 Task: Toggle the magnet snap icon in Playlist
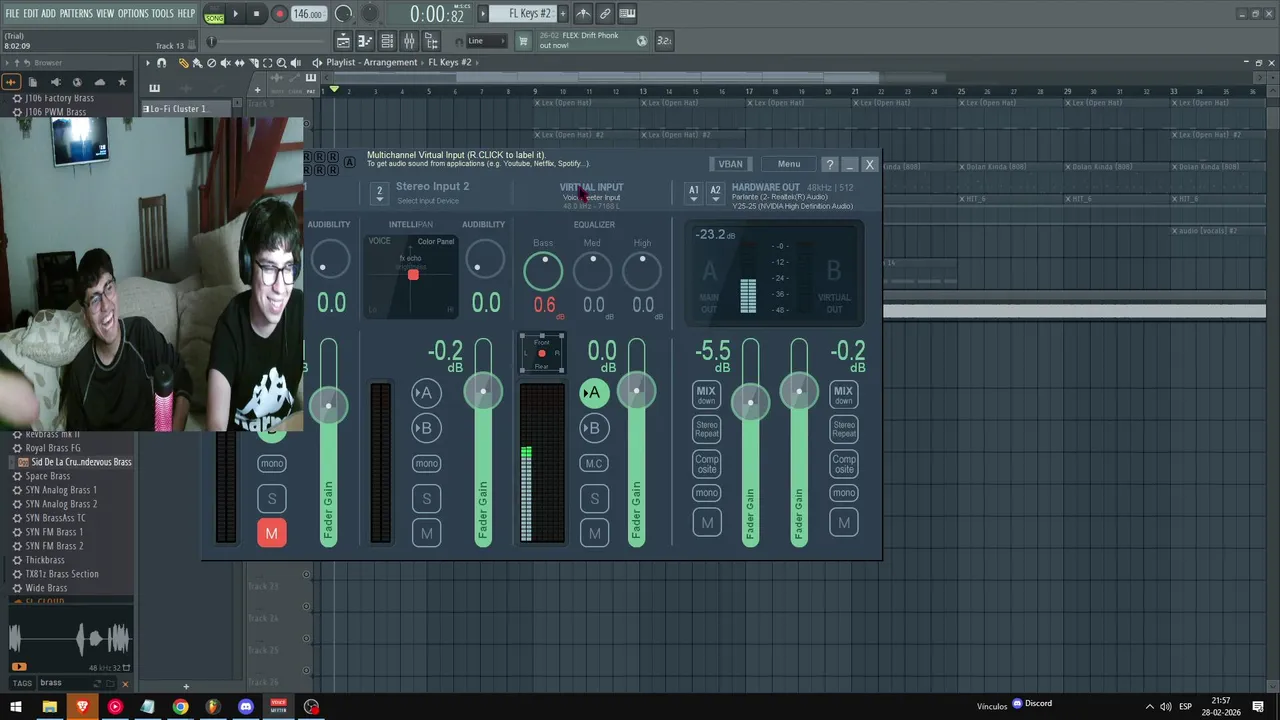[161, 63]
